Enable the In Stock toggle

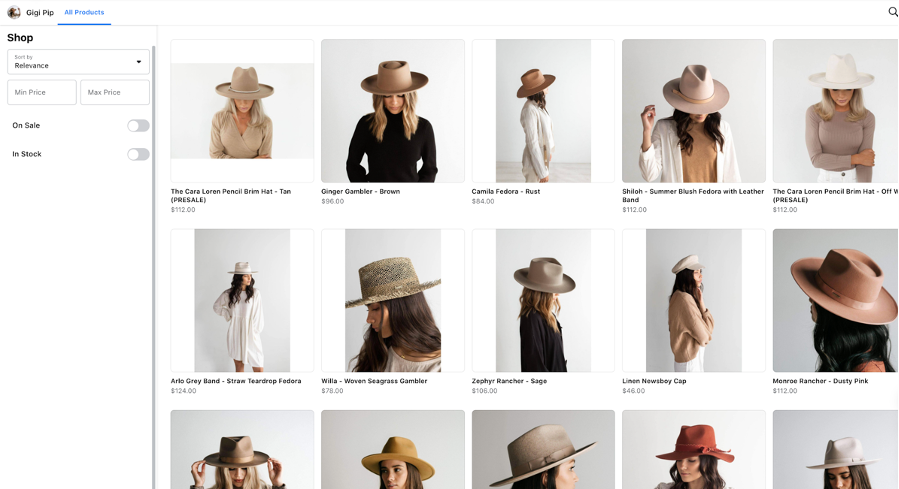(x=138, y=154)
